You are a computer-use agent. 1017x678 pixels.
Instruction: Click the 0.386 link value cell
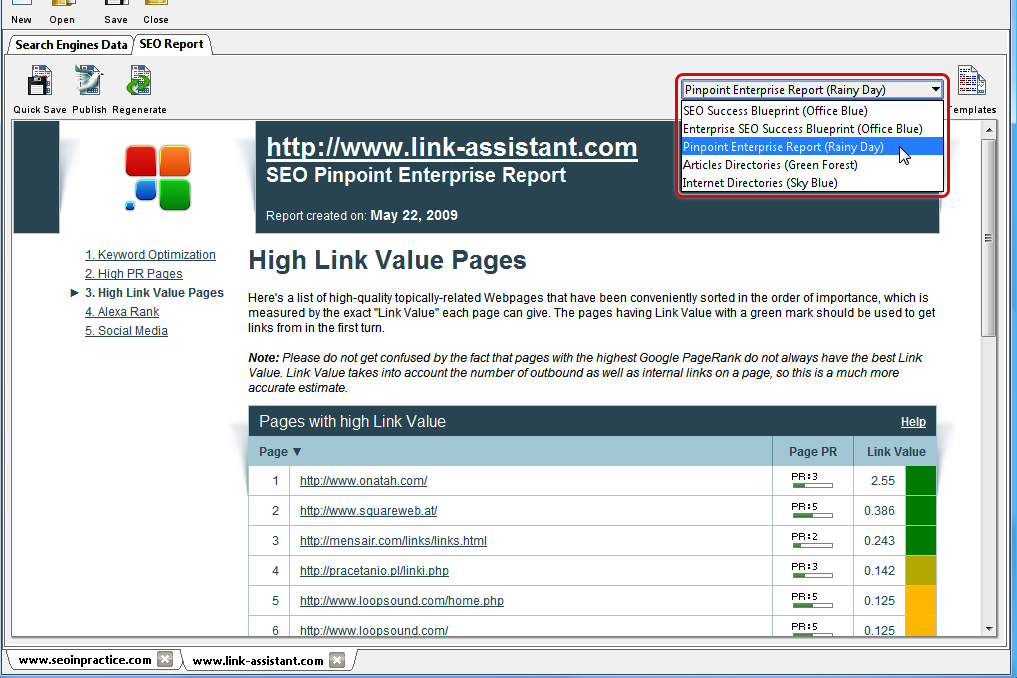pyautogui.click(x=879, y=511)
